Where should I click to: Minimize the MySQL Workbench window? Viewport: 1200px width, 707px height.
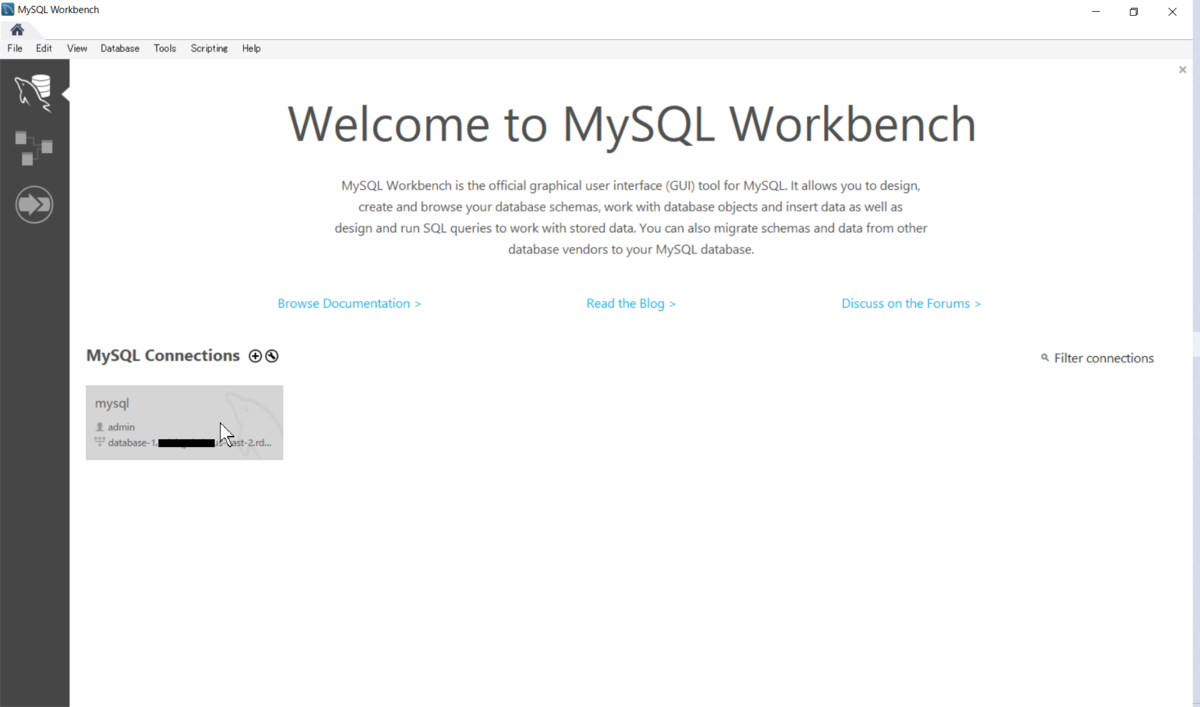point(1096,11)
